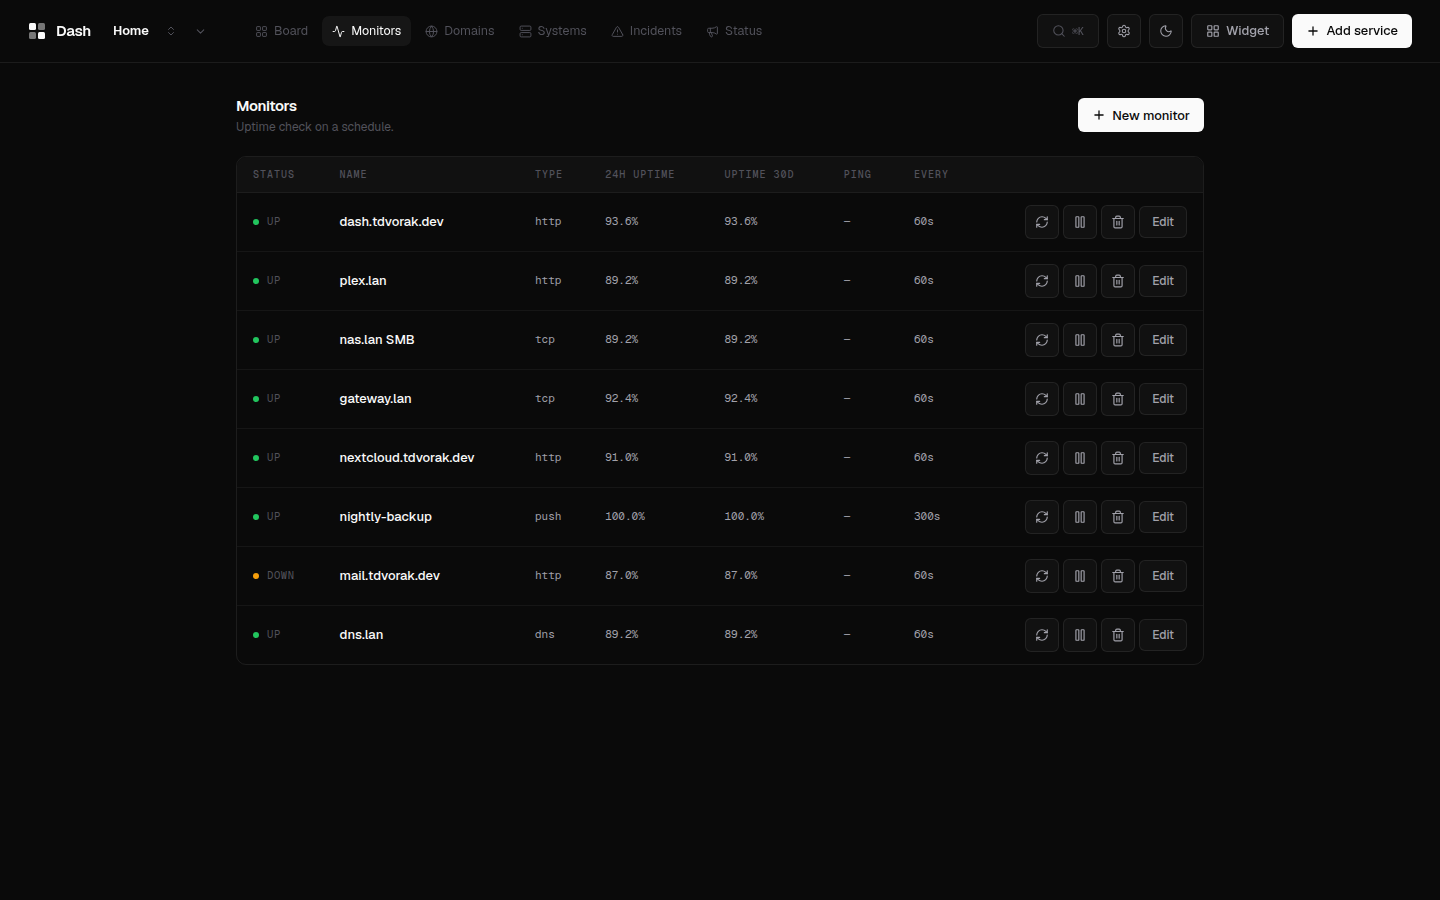The width and height of the screenshot is (1440, 900).
Task: Delete the nextcloud.tdvorak.dev monitor
Action: click(x=1118, y=458)
